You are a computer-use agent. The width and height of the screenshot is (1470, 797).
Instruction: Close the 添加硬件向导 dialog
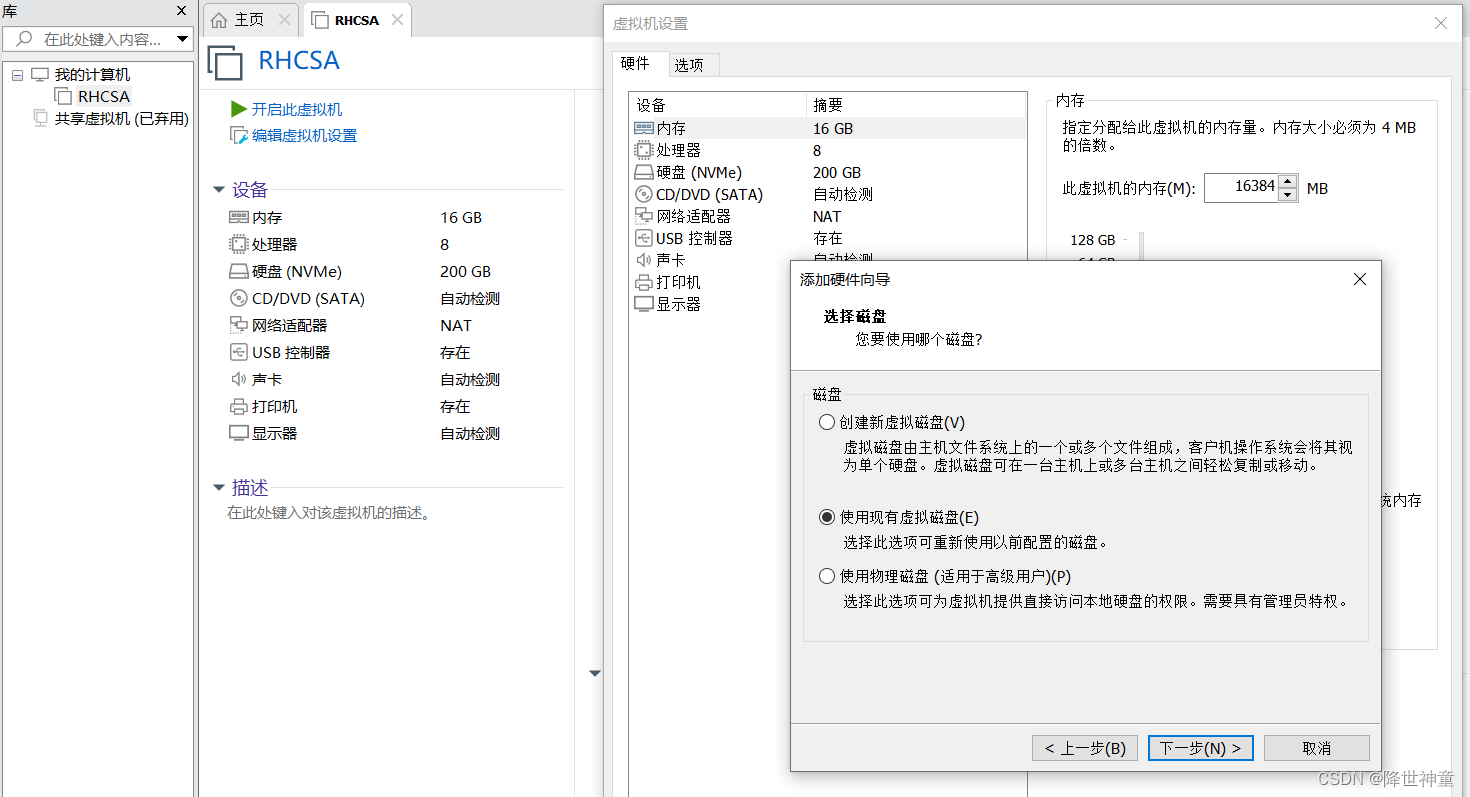pos(1359,279)
